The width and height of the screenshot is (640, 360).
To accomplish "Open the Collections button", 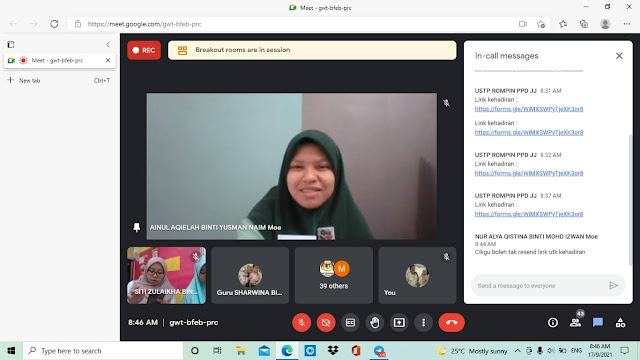I will (584, 24).
